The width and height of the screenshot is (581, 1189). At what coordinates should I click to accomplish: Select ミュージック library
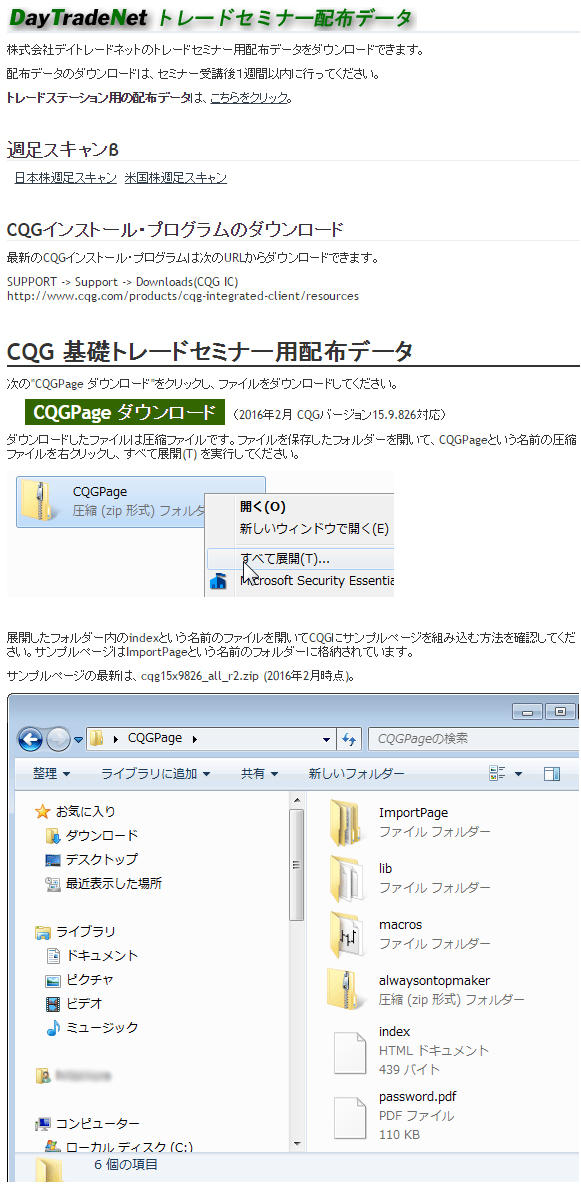click(102, 1027)
